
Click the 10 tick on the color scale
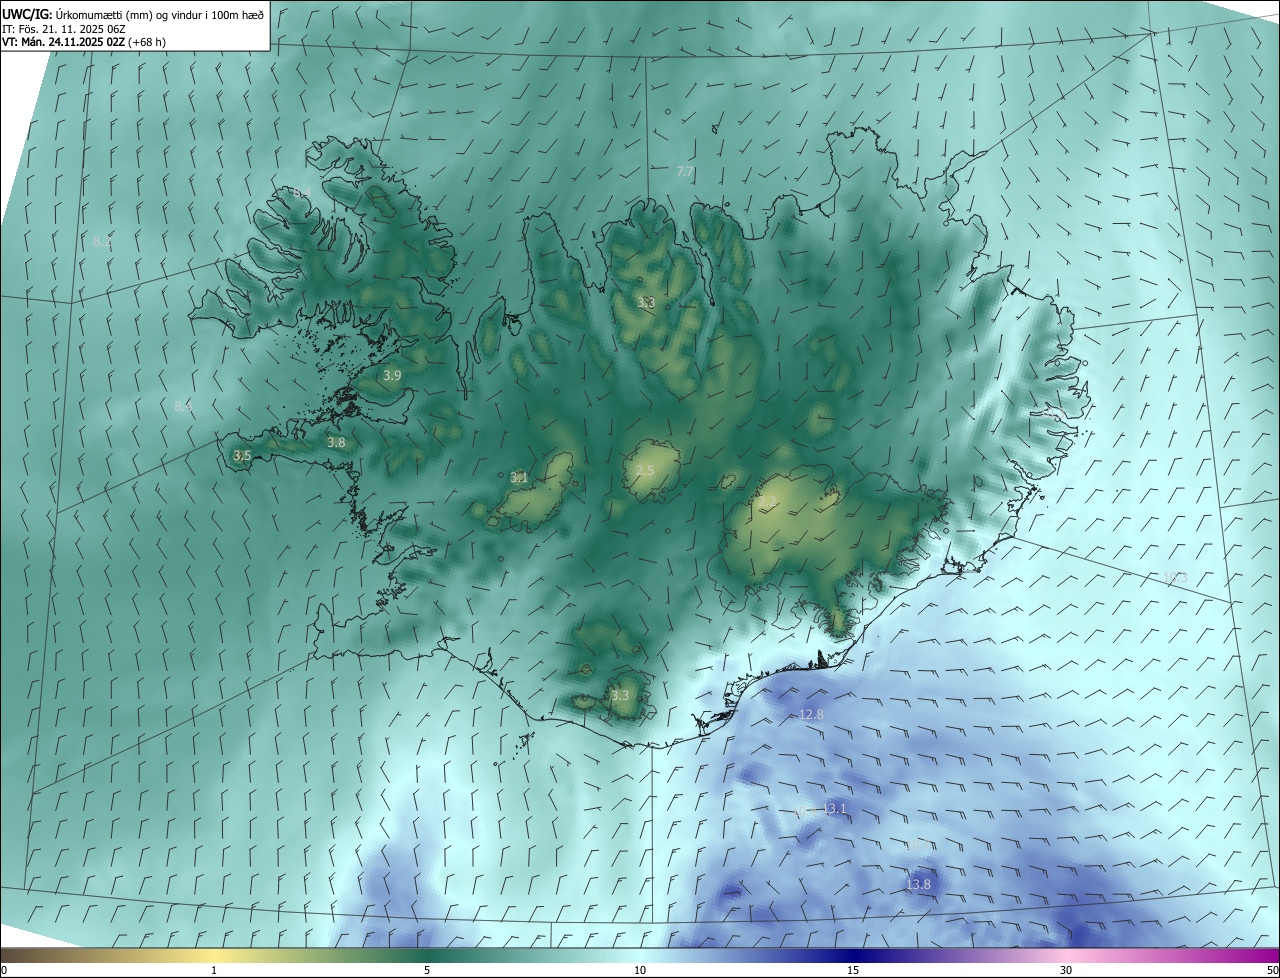(x=640, y=970)
